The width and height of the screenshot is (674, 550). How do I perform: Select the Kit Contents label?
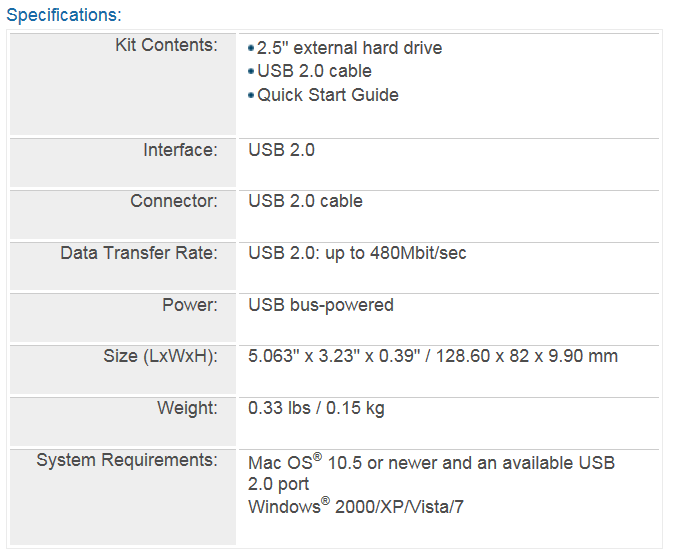[166, 45]
